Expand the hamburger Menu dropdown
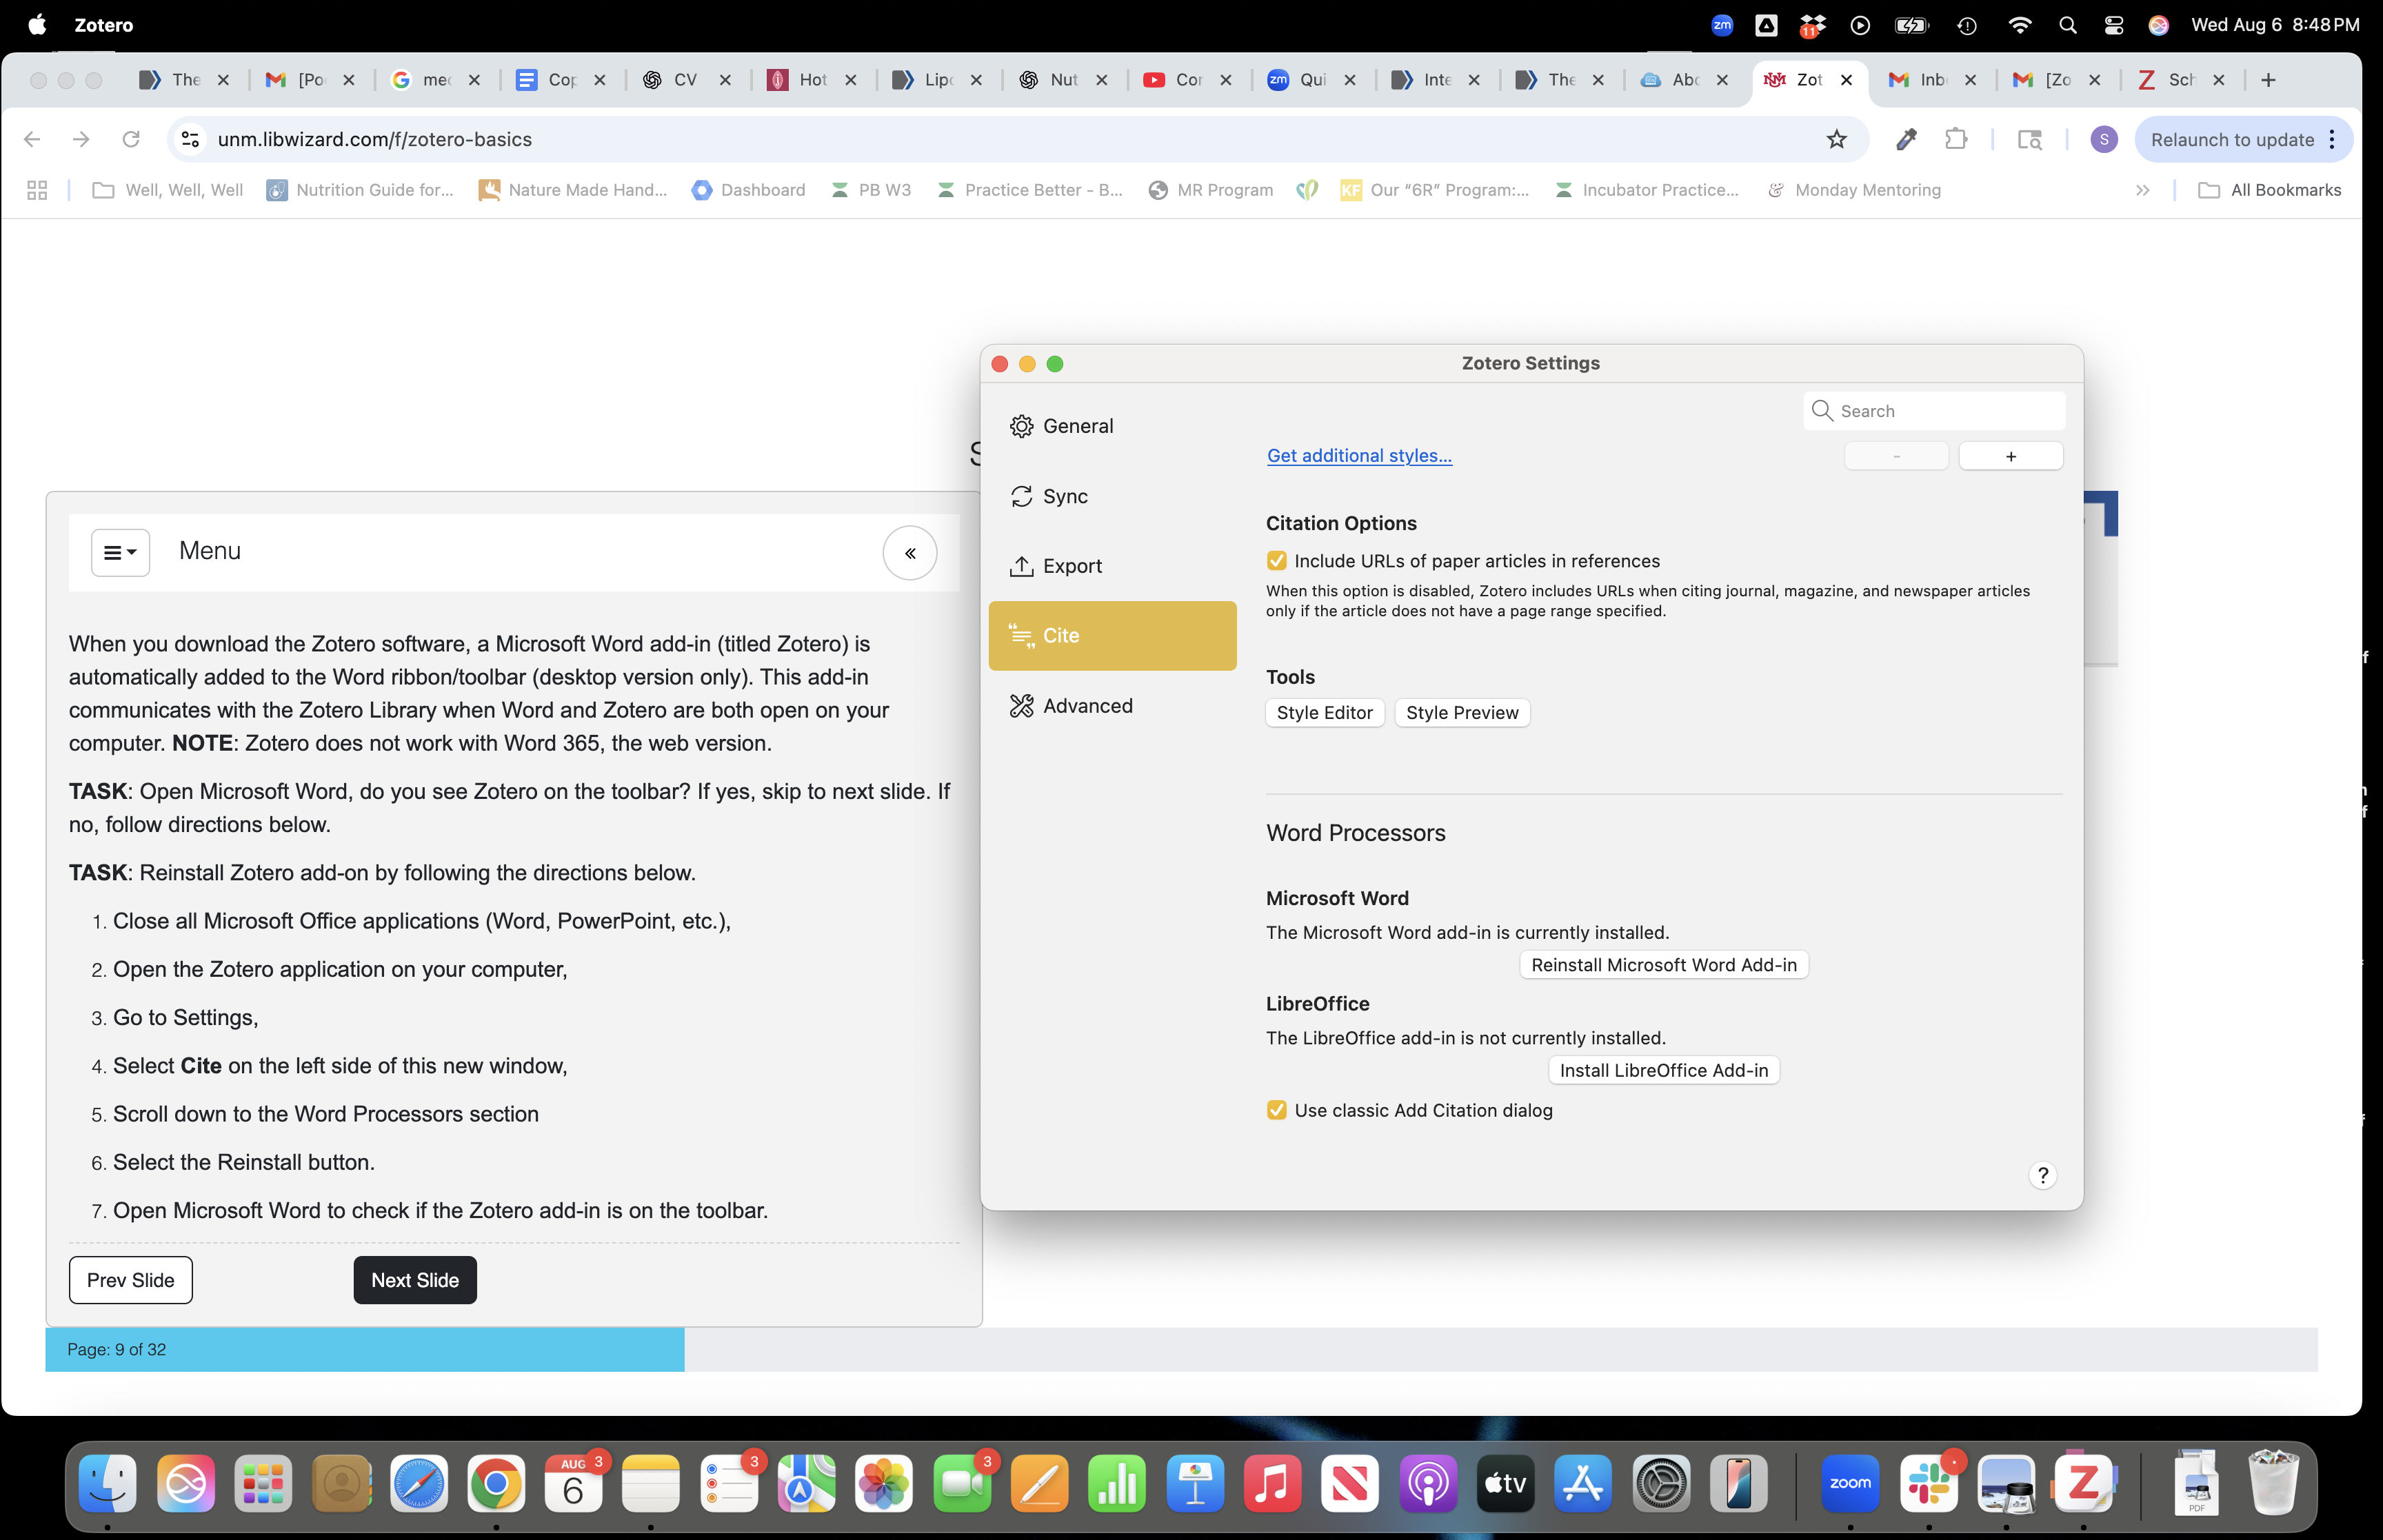 120,553
